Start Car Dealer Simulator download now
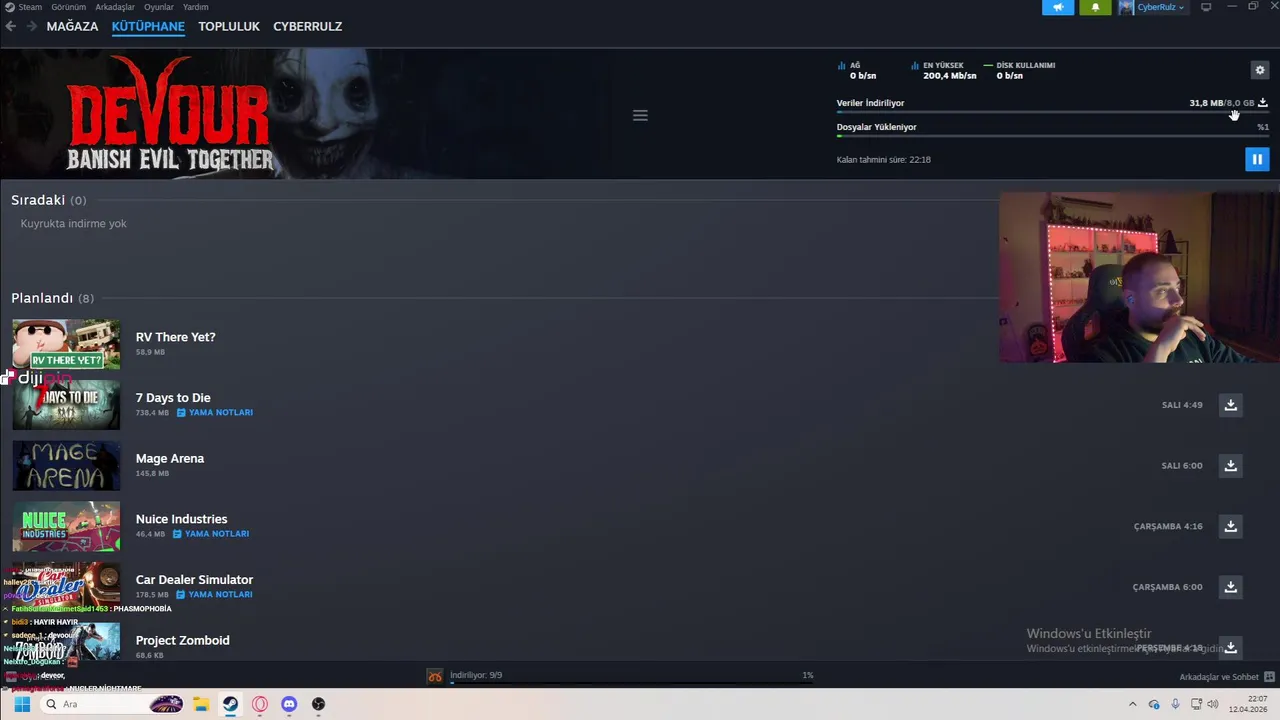 [x=1231, y=587]
